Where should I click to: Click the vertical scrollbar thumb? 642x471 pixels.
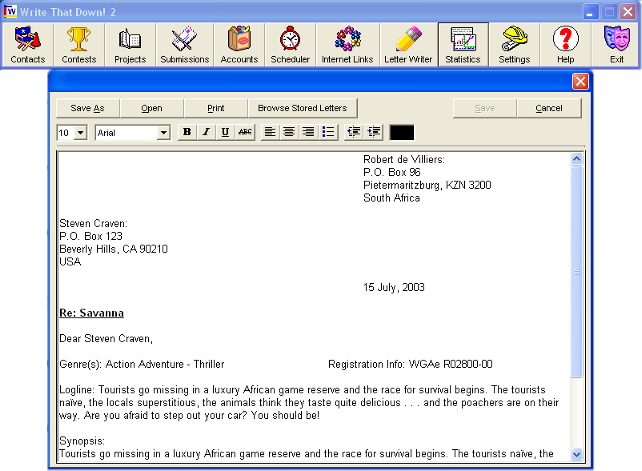coord(576,271)
